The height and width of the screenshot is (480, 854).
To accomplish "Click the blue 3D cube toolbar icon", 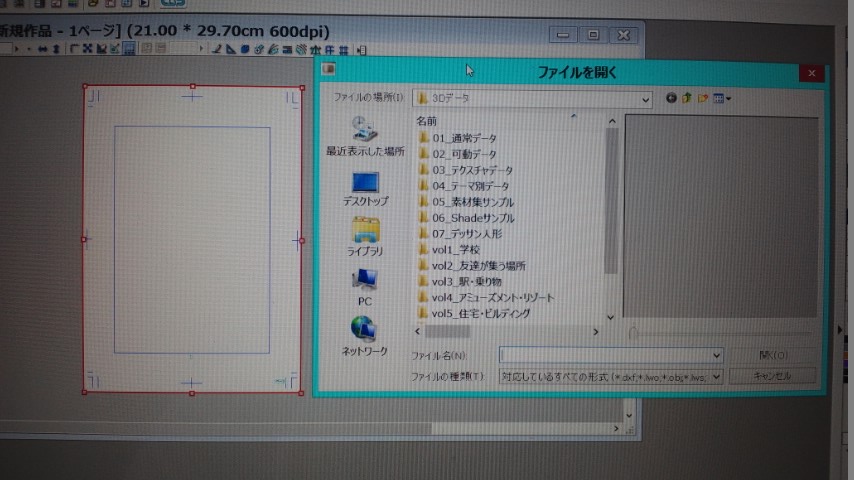I will point(245,50).
